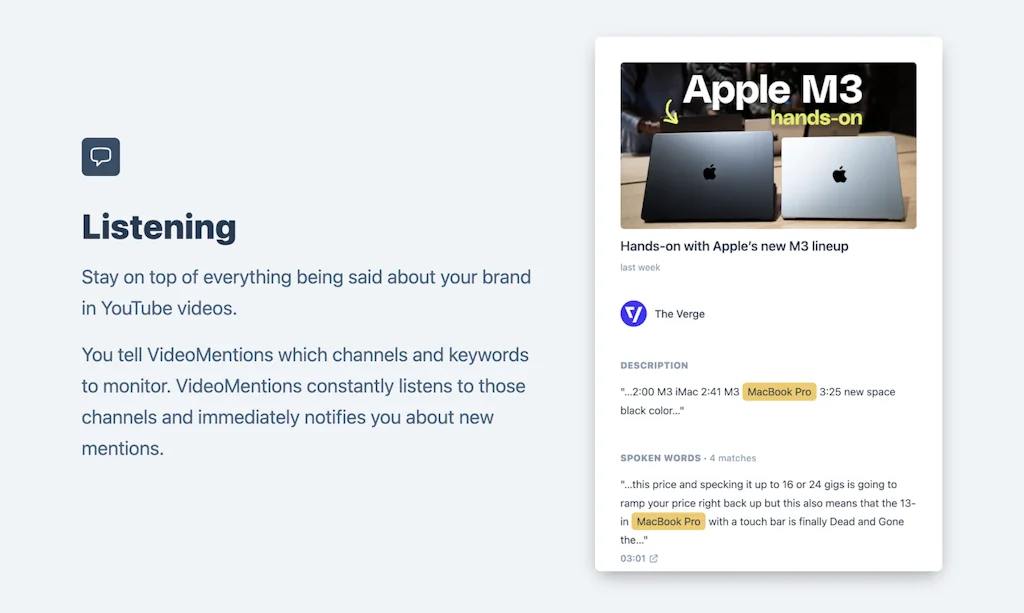Click the Apple logo on the dark MacBook
1024x613 pixels.
pos(710,172)
